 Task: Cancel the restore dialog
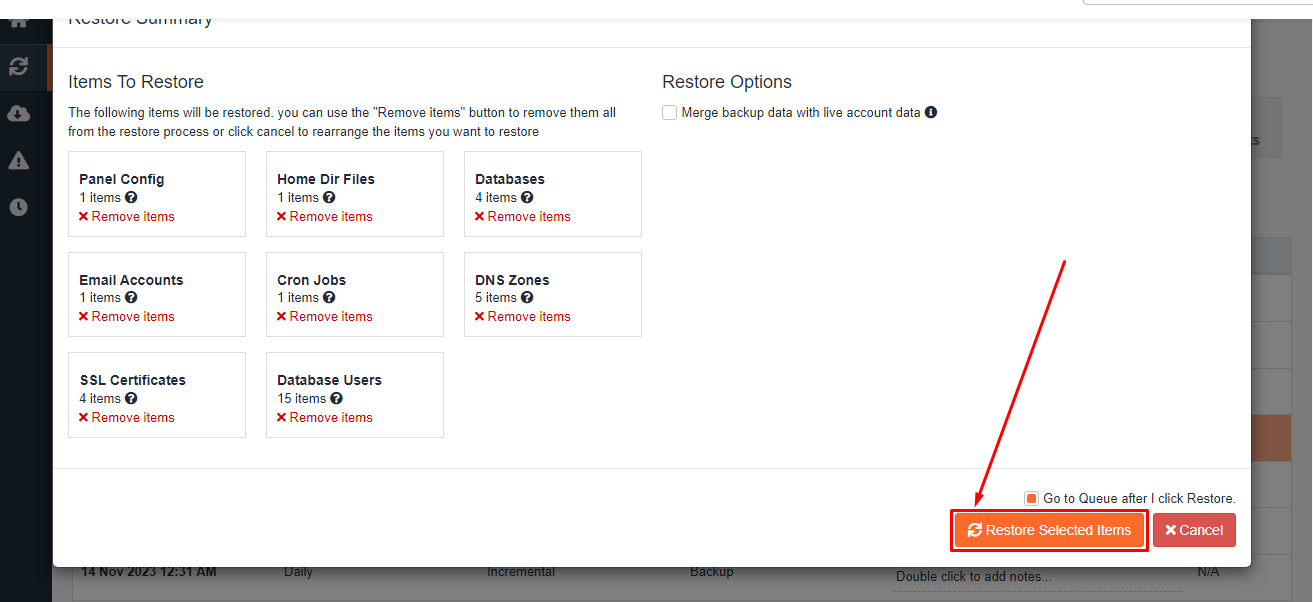point(1194,530)
